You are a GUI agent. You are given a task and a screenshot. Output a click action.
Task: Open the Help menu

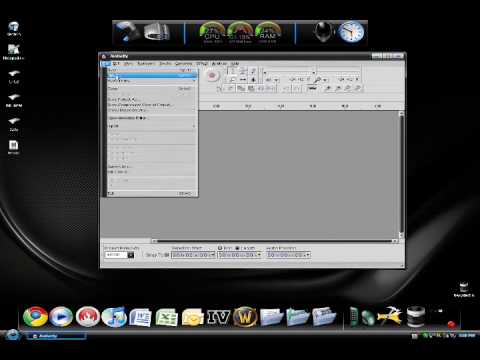[x=235, y=63]
